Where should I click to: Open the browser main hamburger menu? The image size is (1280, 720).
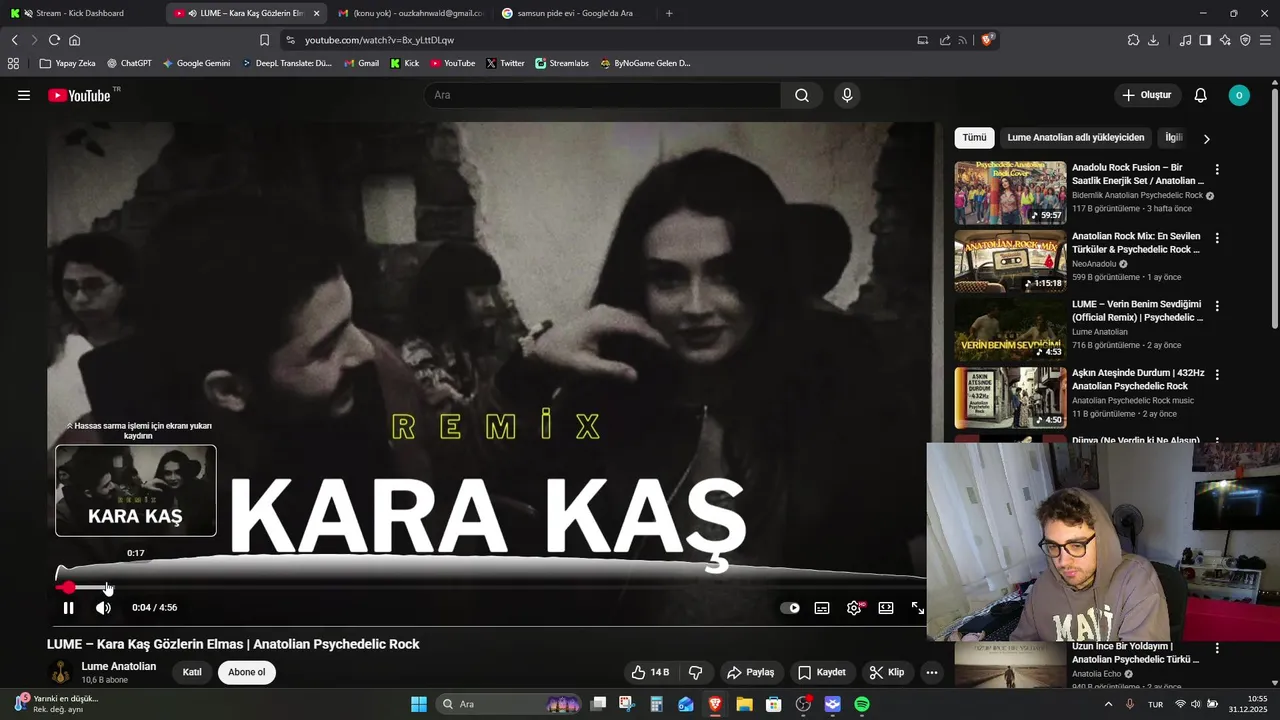pos(1265,40)
